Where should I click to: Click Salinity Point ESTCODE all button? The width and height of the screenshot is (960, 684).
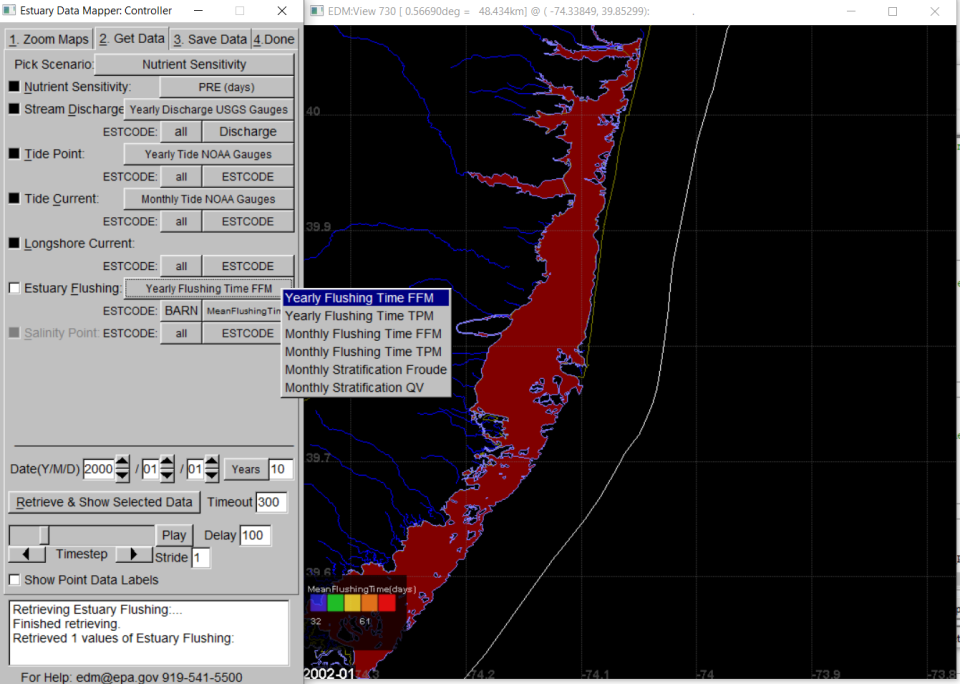coord(181,333)
